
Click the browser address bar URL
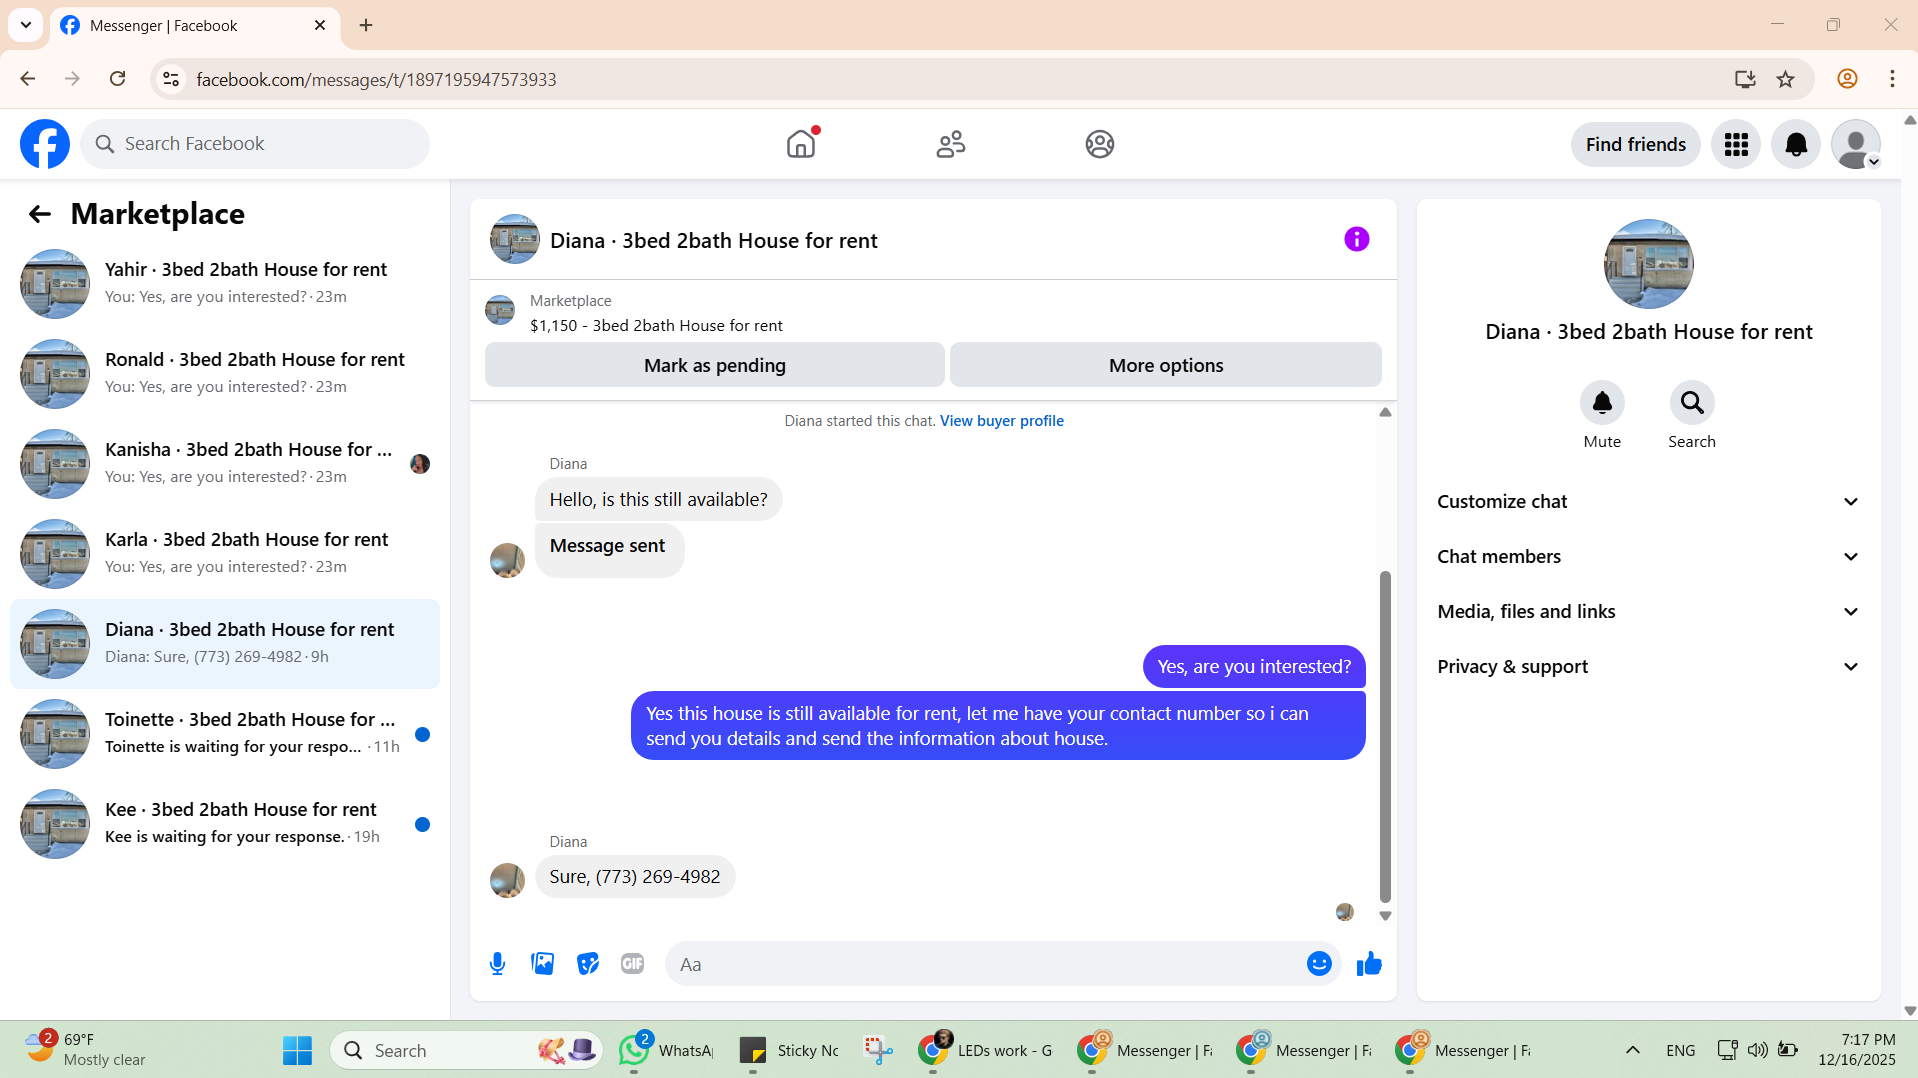click(376, 79)
